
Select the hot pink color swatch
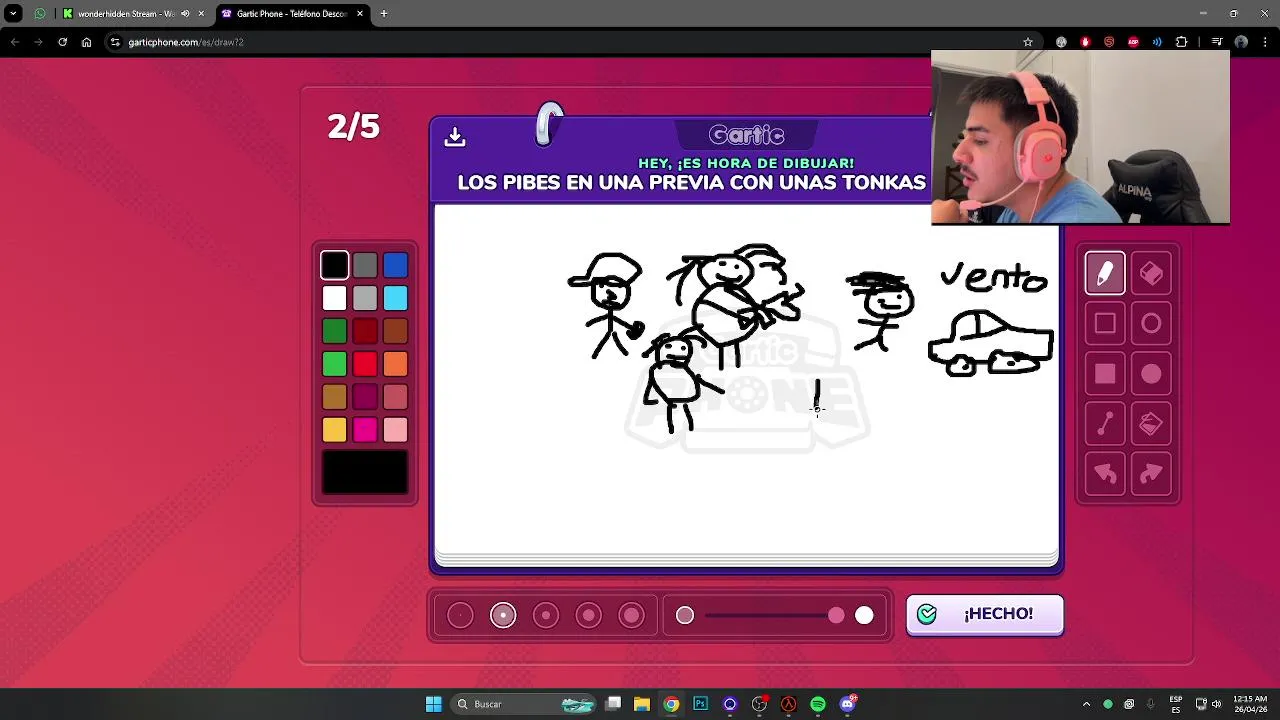365,430
